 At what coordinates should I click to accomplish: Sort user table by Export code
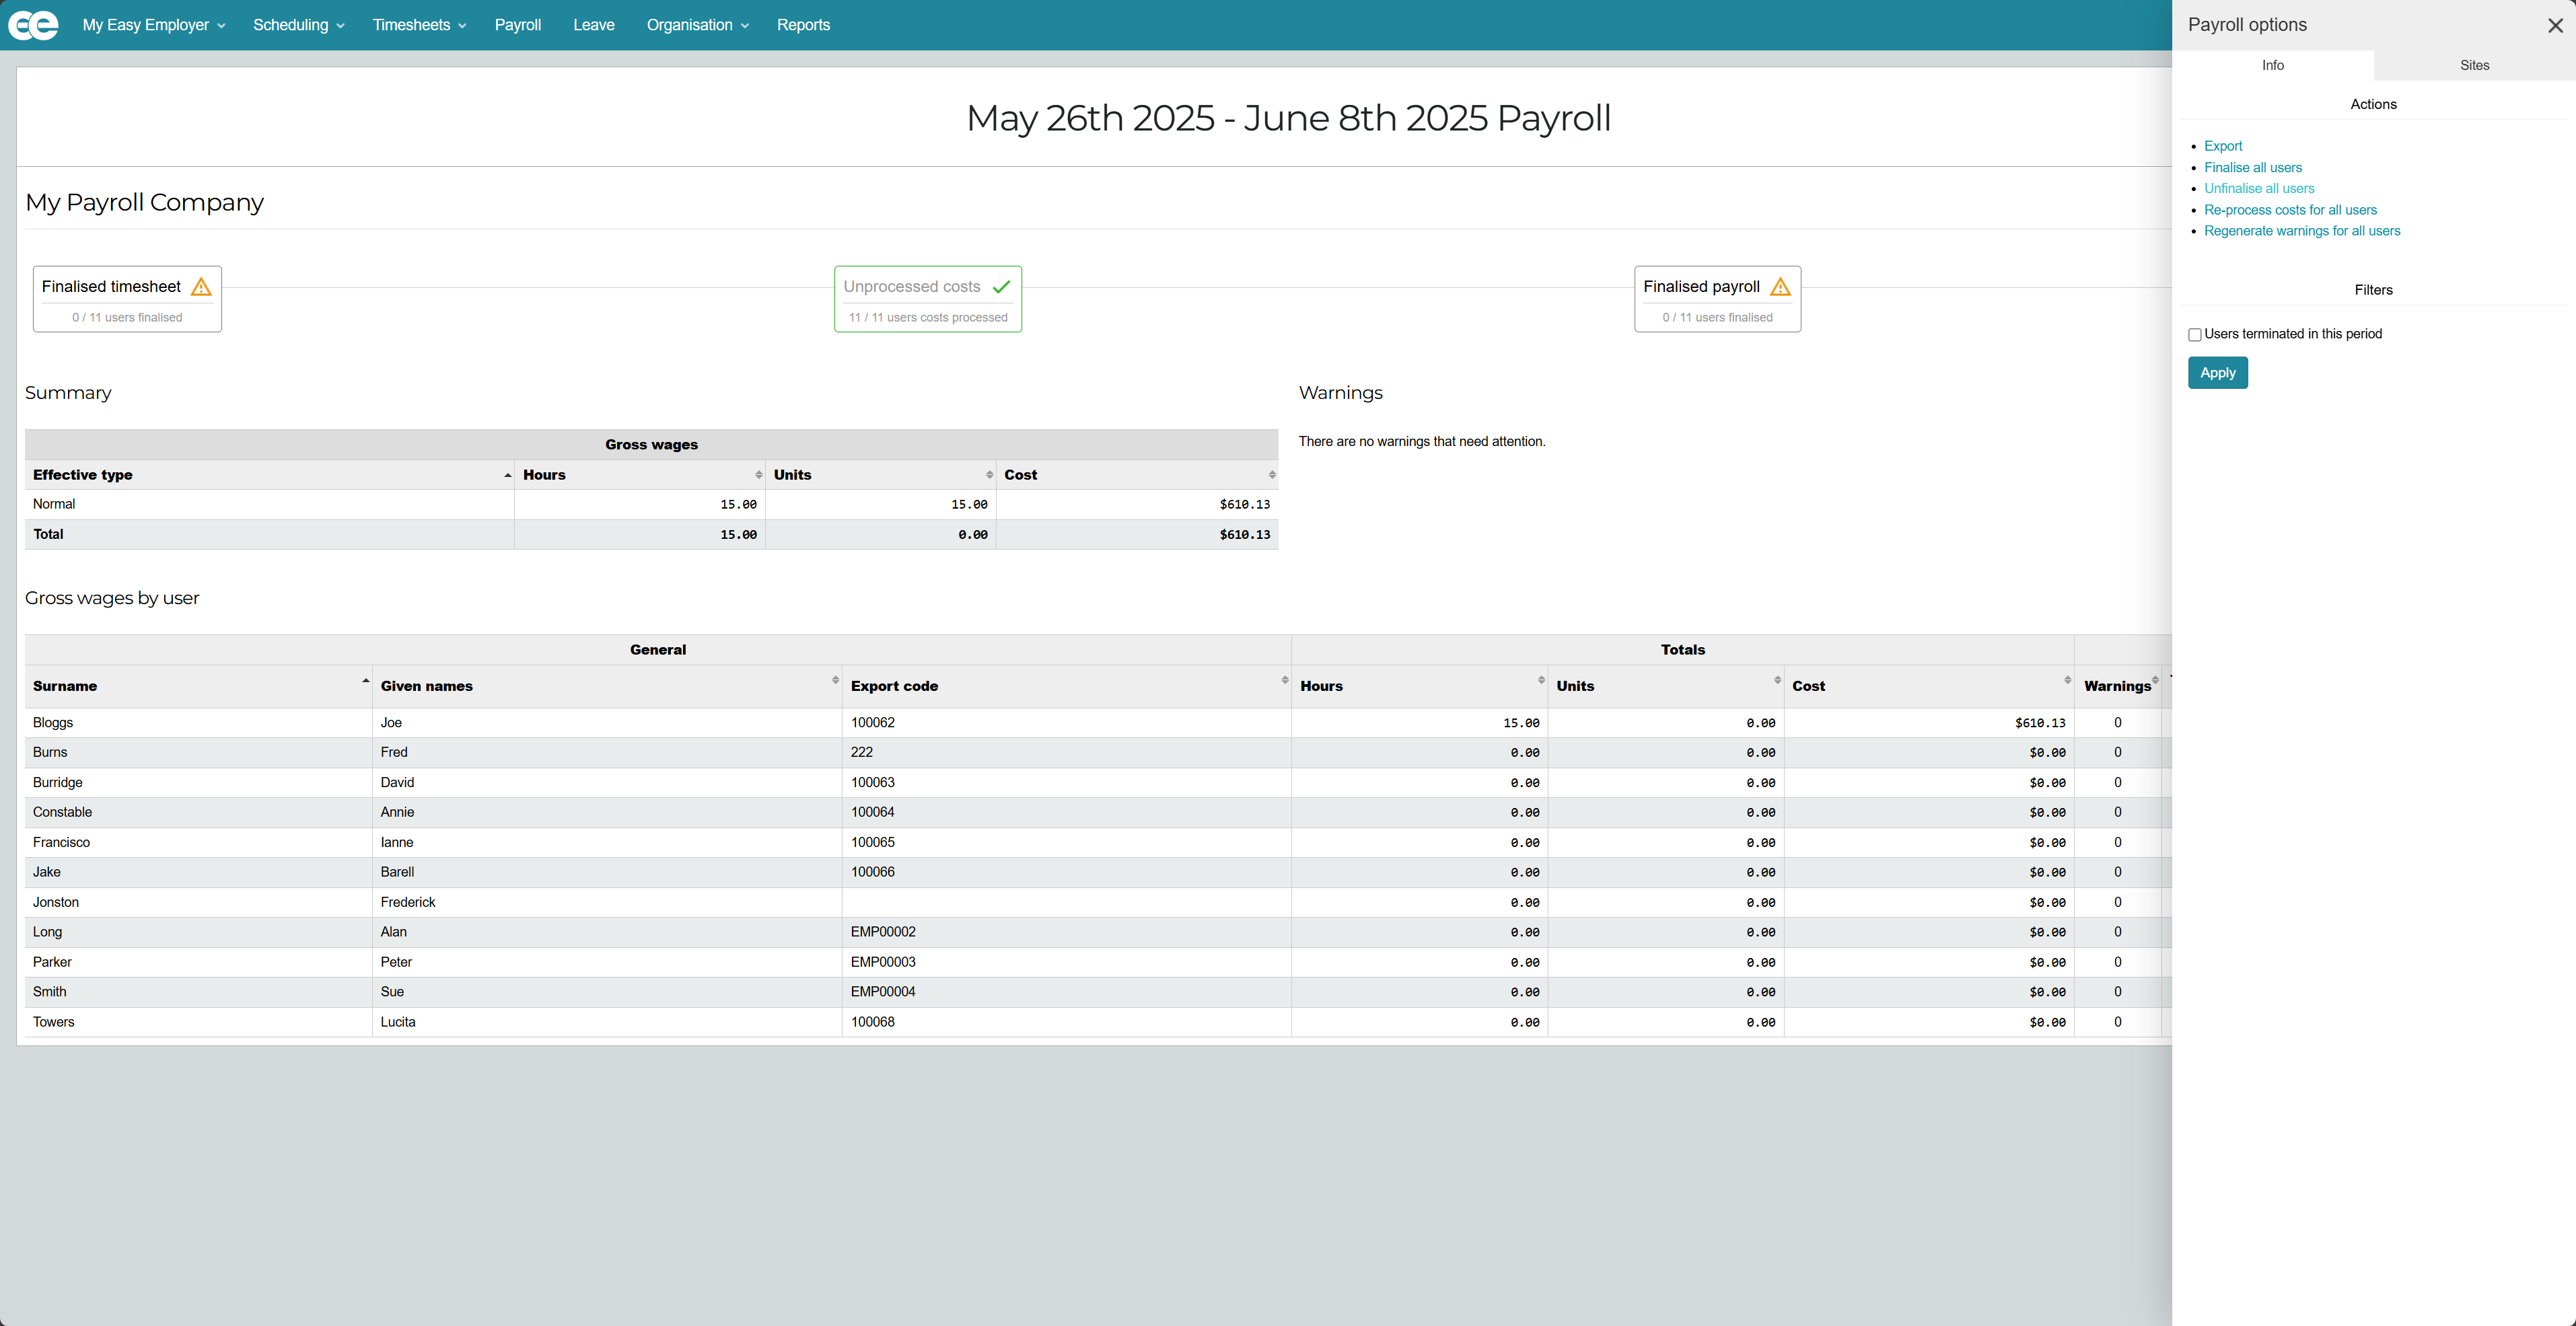1284,681
